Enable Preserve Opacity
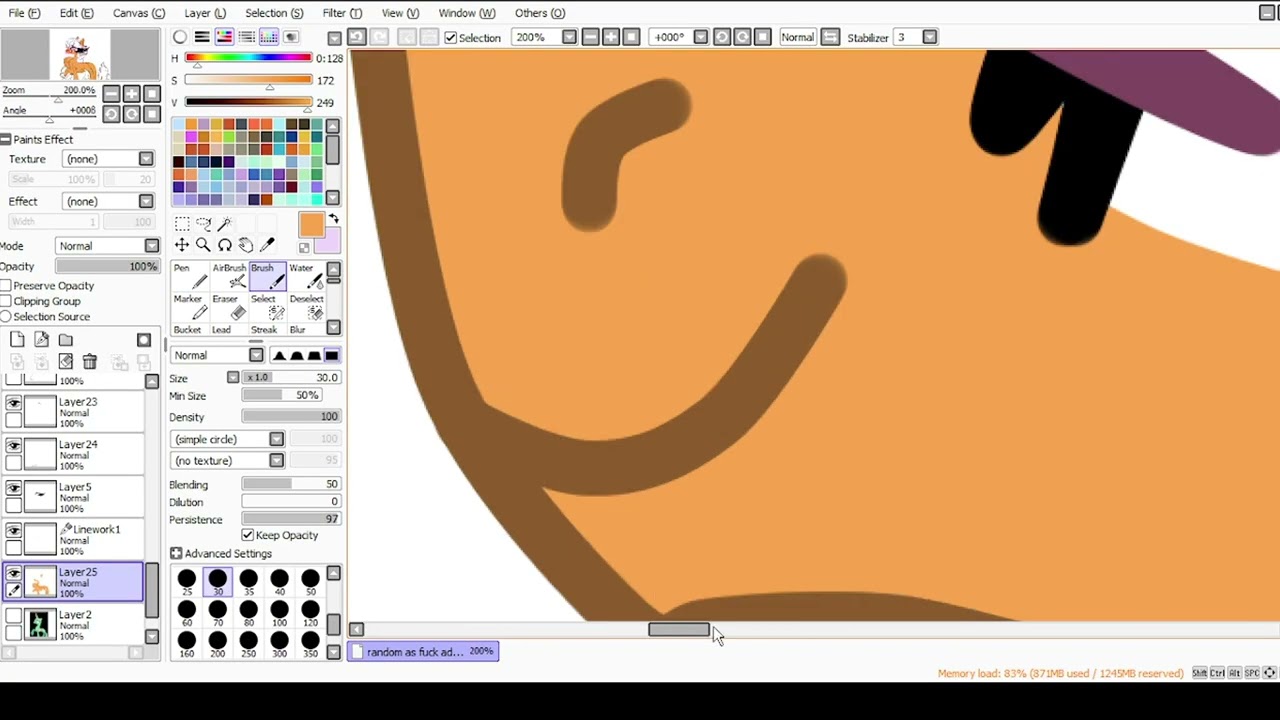 [6, 286]
